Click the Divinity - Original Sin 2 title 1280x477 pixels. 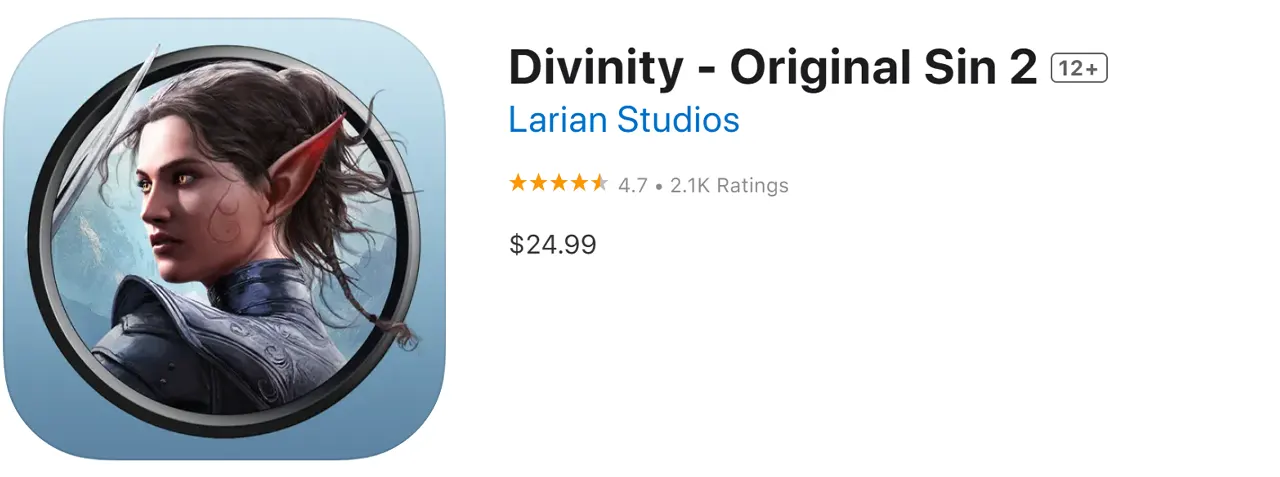[773, 68]
